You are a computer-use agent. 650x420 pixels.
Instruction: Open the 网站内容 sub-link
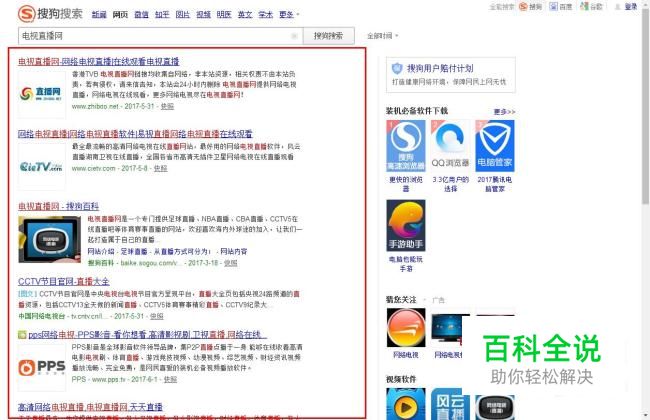pos(234,252)
